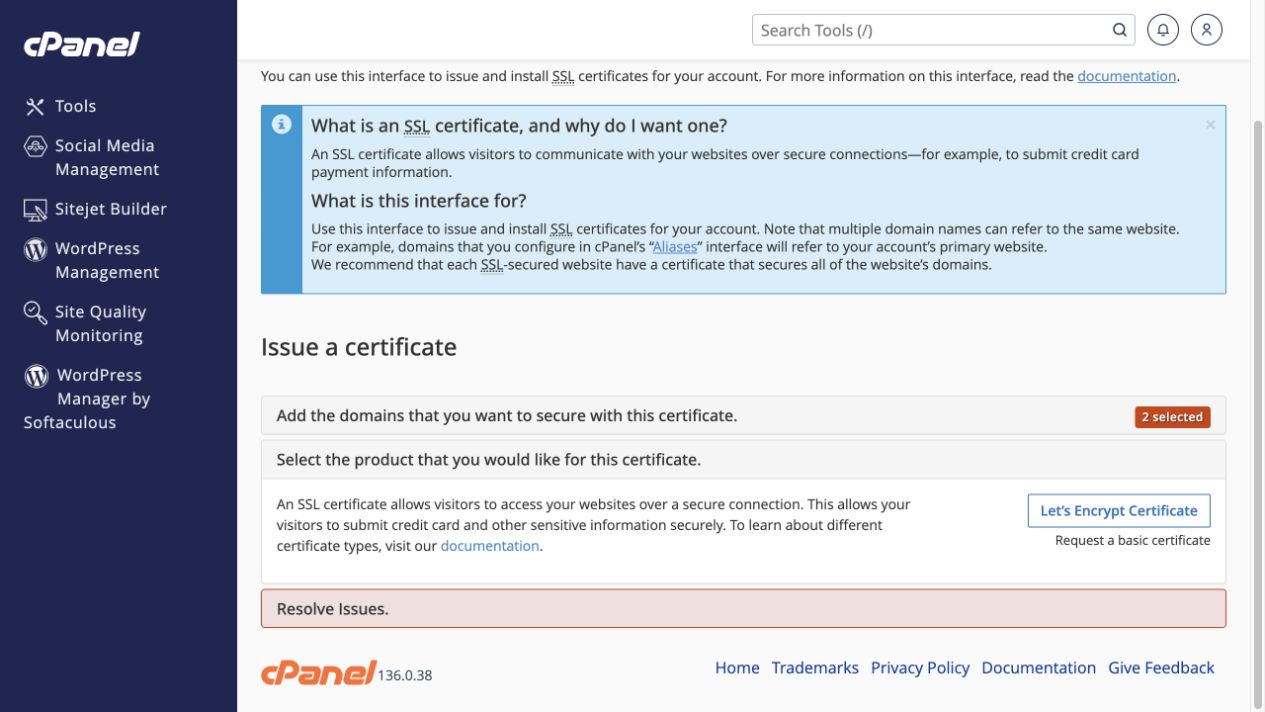This screenshot has height=712, width=1265.
Task: Open the Trademarks footer link
Action: pos(815,668)
